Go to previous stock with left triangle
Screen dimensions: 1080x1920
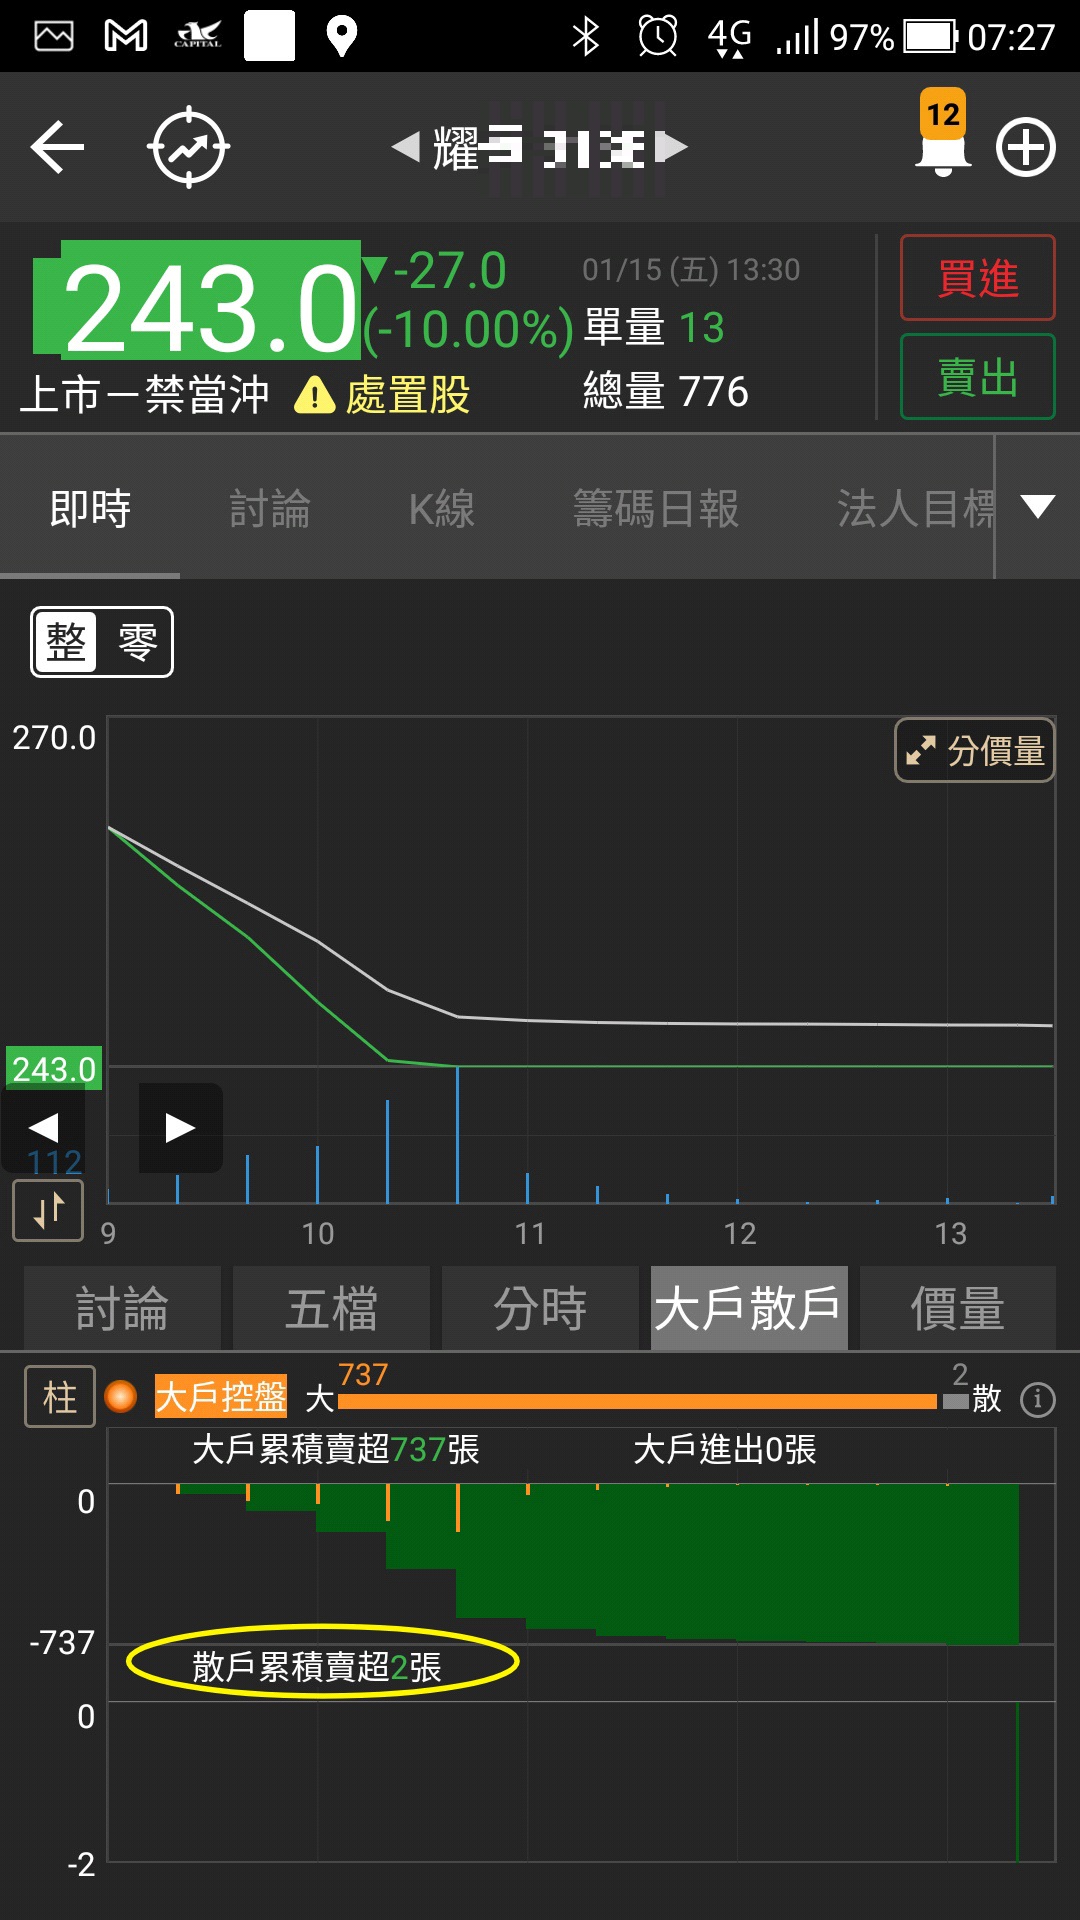pos(405,148)
